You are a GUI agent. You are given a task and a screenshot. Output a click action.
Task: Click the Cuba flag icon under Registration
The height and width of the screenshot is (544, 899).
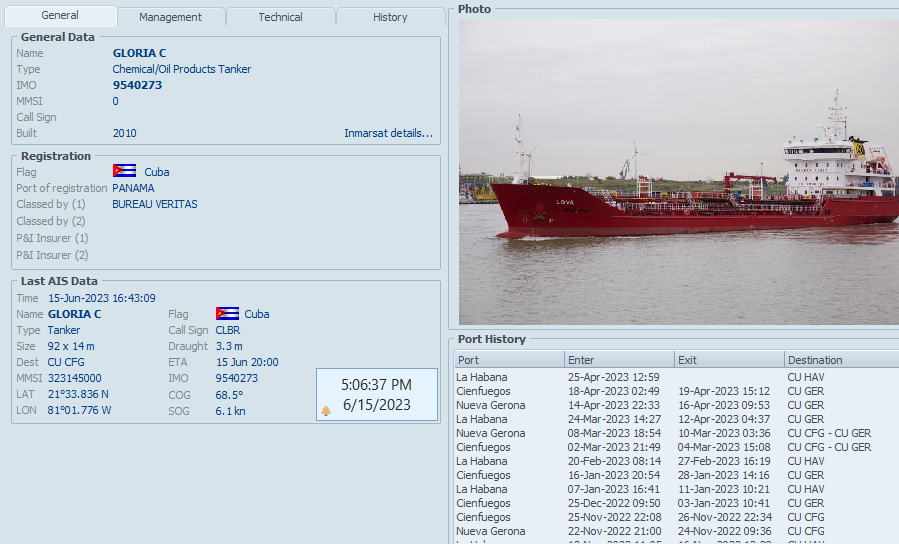[124, 171]
